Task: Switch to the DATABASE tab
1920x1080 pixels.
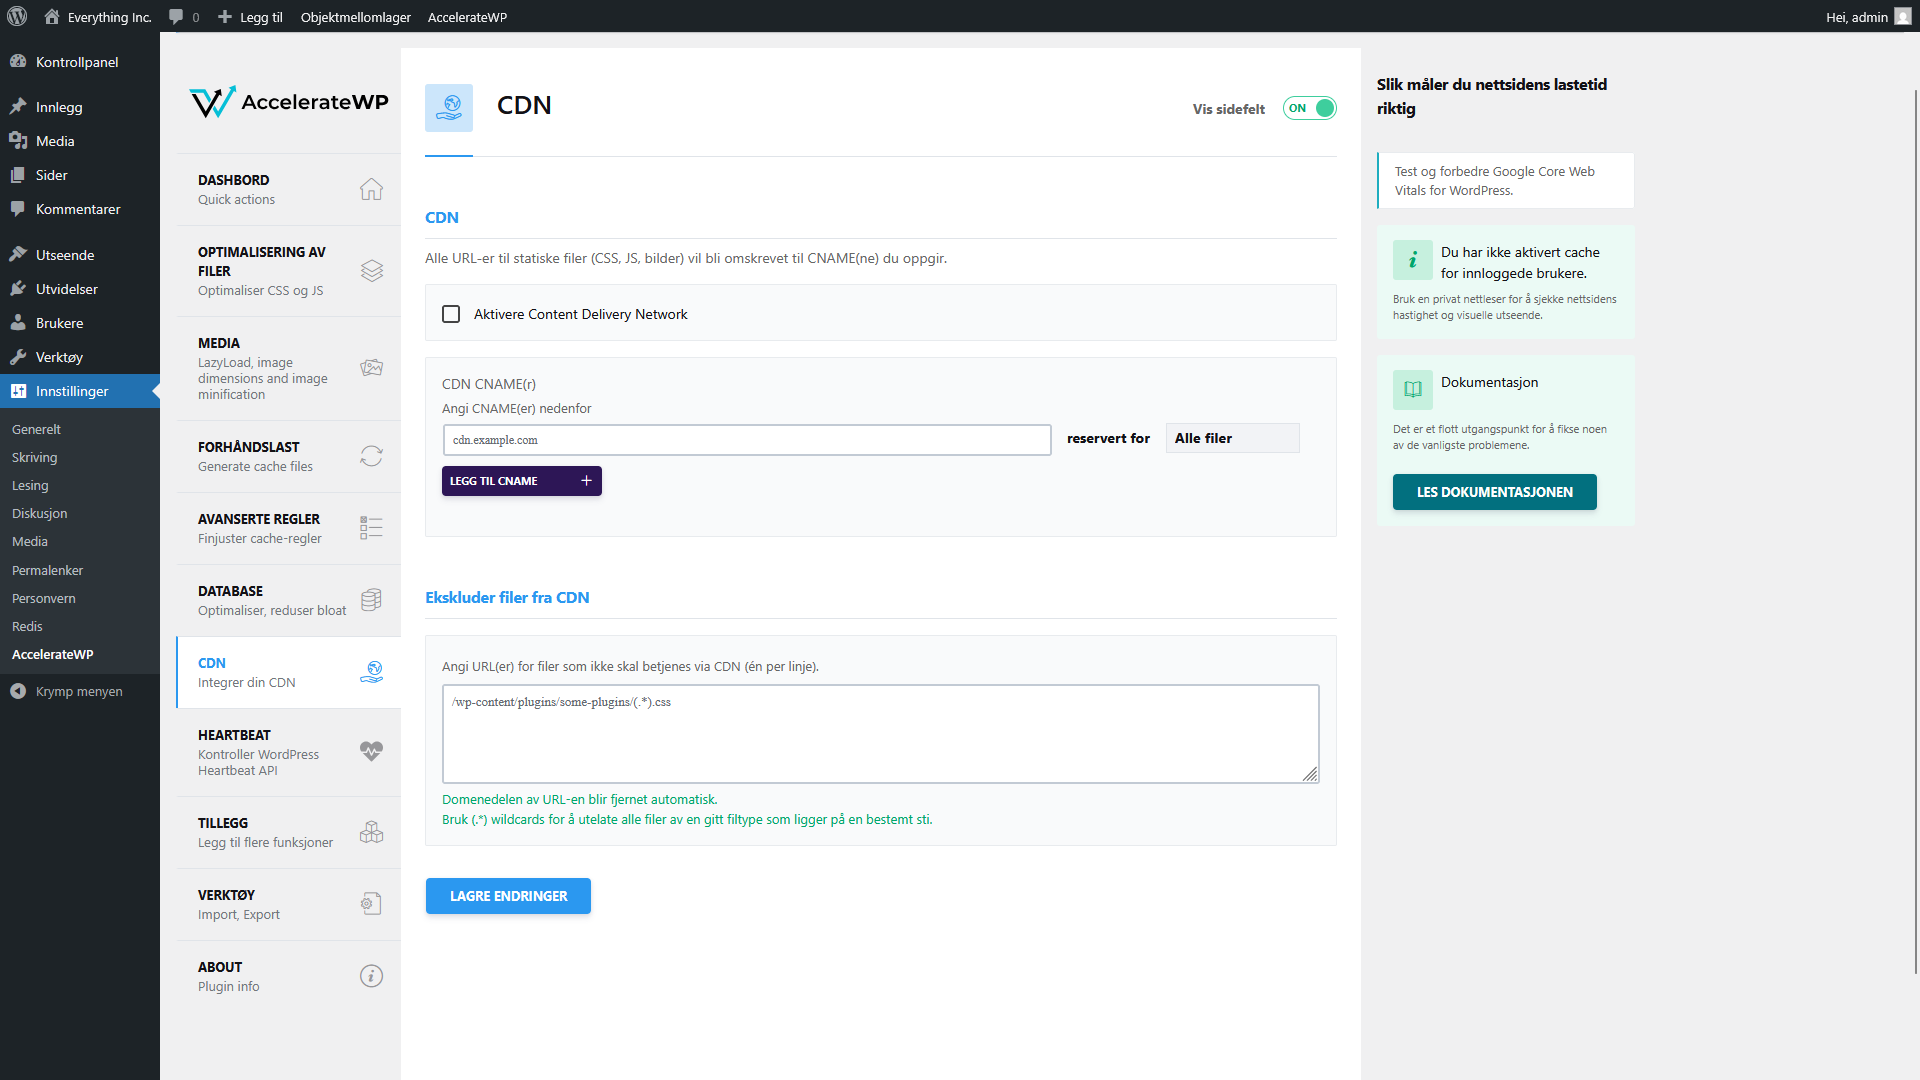Action: pyautogui.click(x=288, y=600)
